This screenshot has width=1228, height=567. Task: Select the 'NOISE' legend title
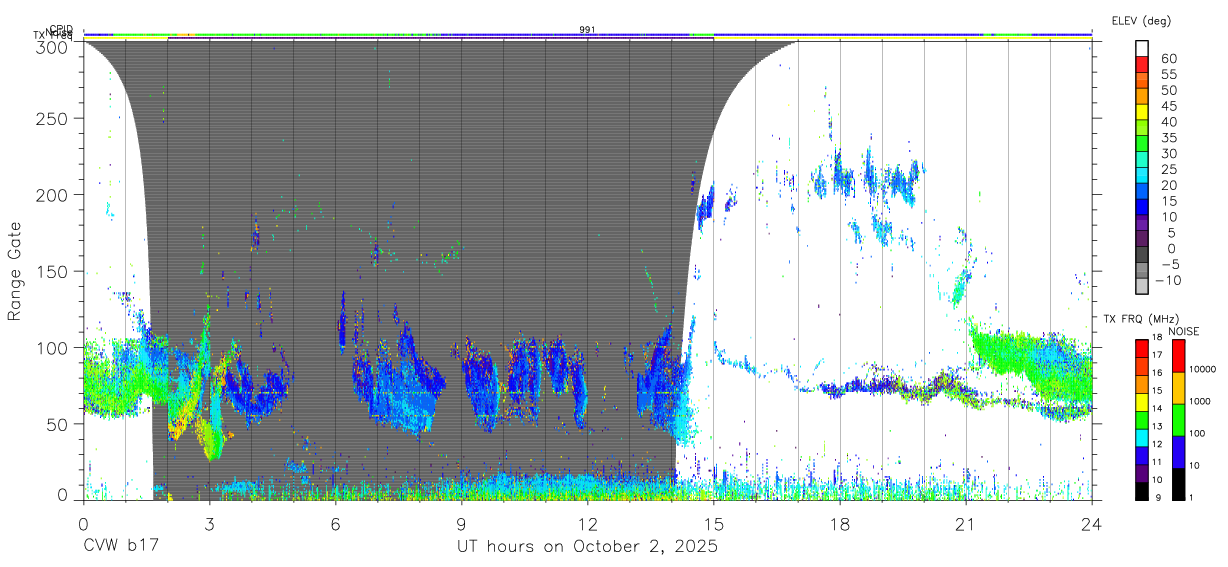(x=1182, y=331)
